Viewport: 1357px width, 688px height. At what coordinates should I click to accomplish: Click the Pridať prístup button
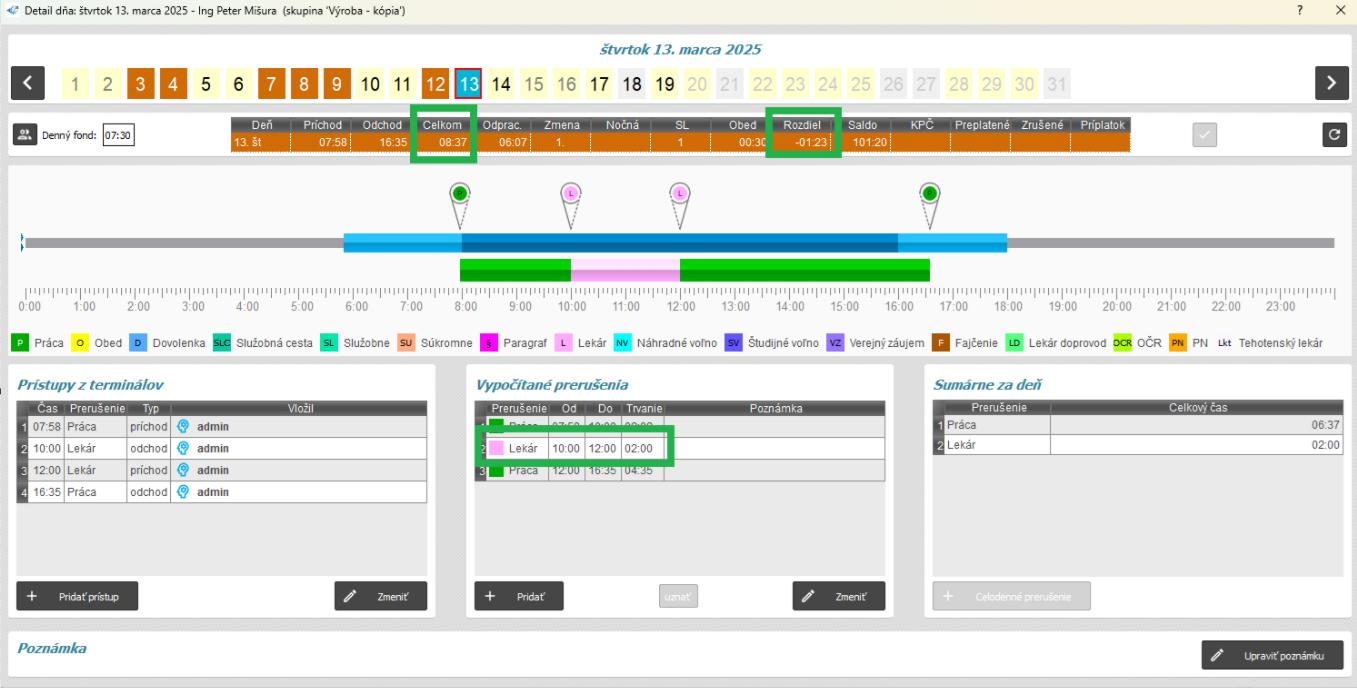point(77,595)
